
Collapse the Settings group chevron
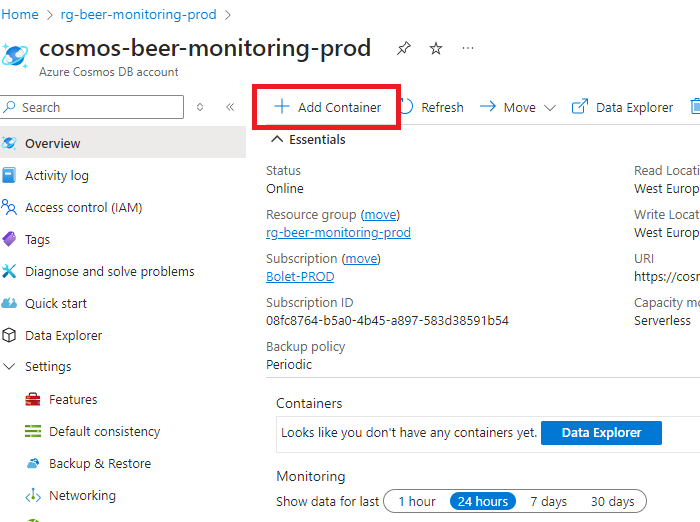[x=9, y=367]
